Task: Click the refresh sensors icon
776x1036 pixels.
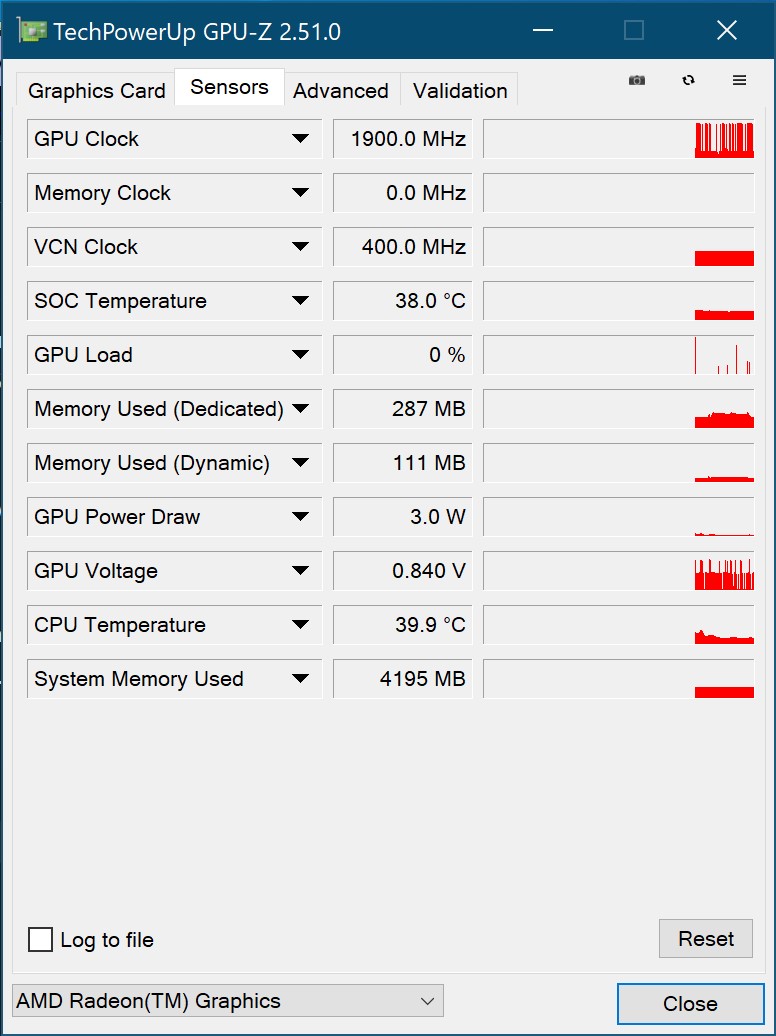Action: click(688, 81)
